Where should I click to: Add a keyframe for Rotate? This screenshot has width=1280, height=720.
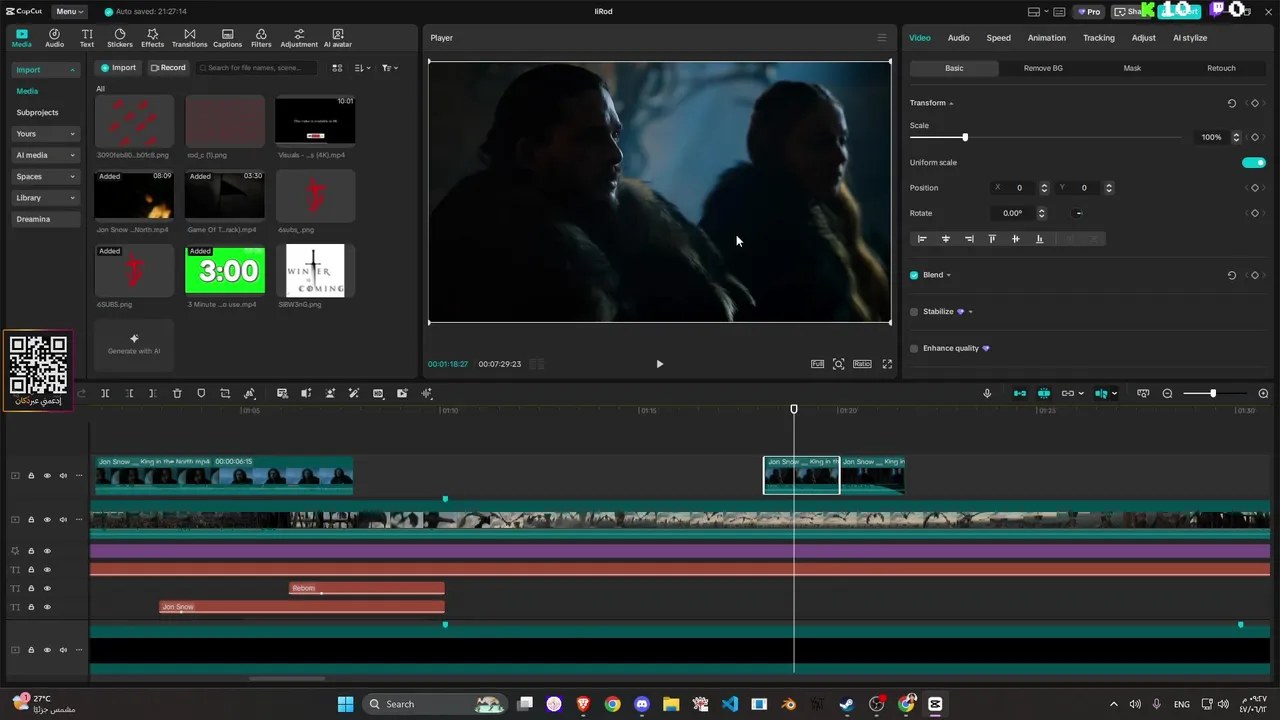1255,213
